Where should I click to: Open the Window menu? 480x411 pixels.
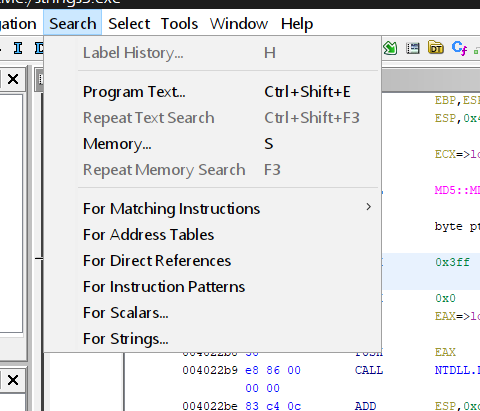click(x=239, y=24)
